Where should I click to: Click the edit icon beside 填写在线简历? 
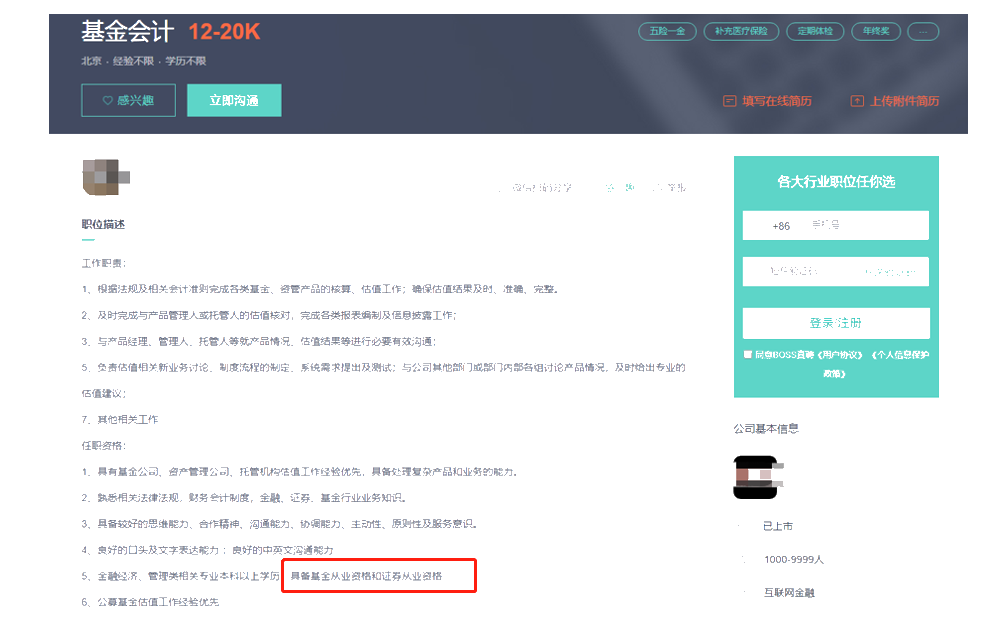click(729, 101)
